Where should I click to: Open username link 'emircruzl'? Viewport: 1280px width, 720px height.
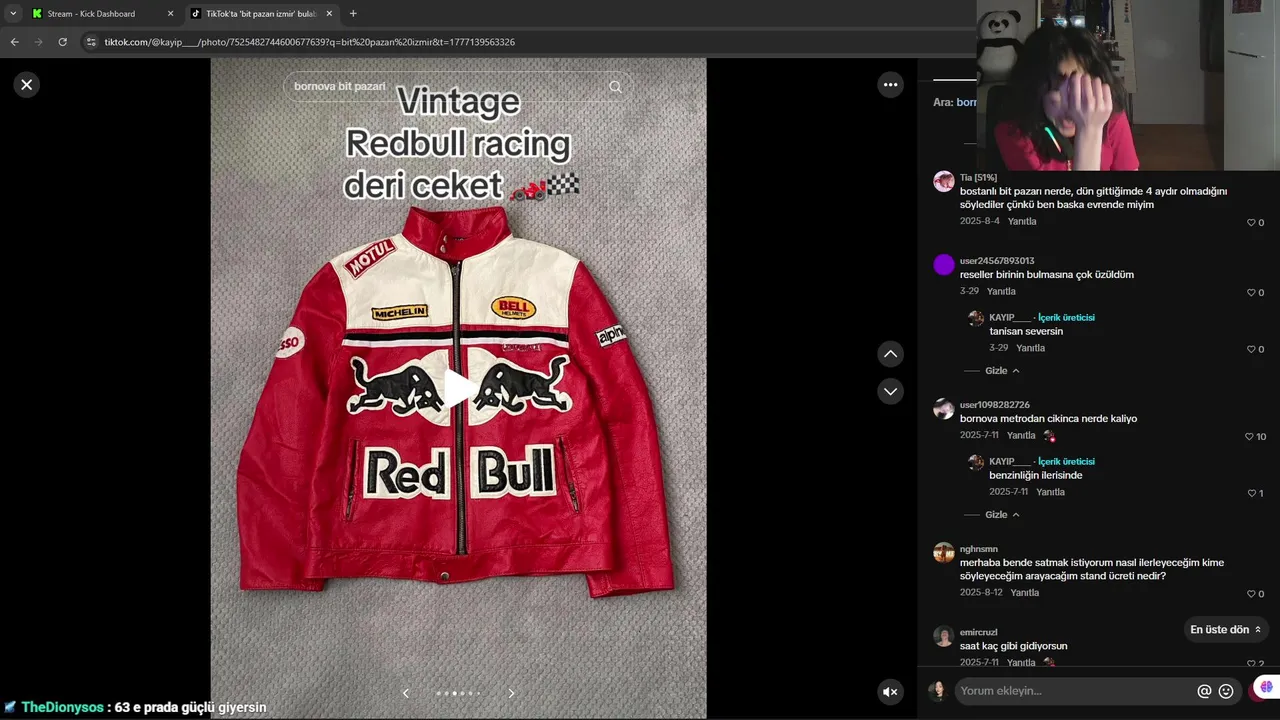click(979, 632)
